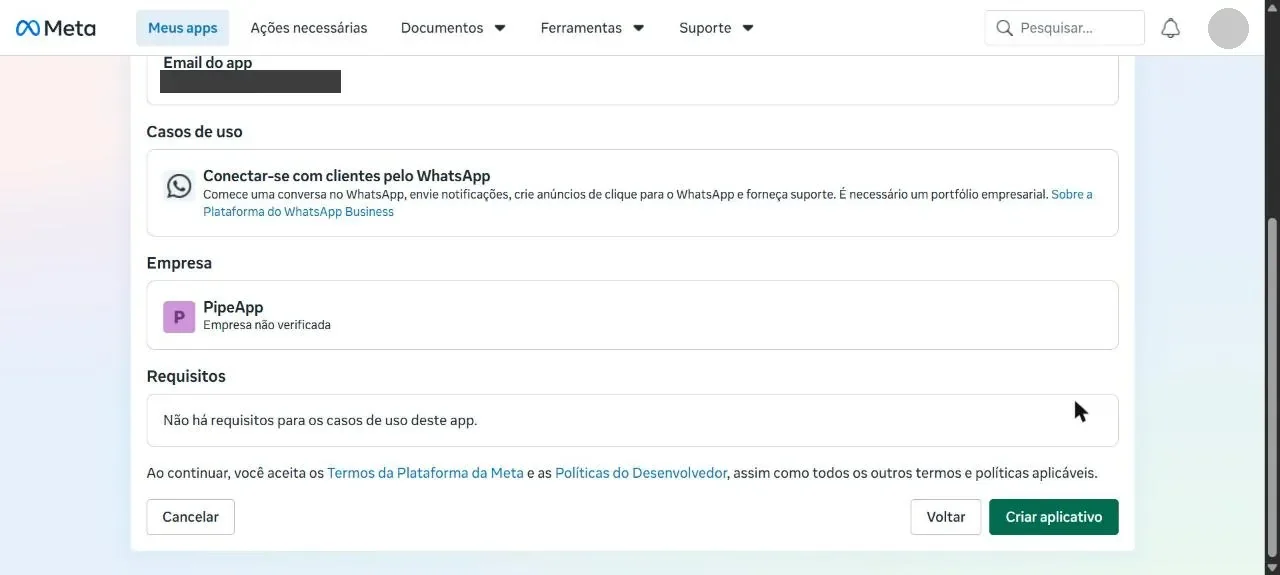
Task: Click the 'Casos de uso' heading
Action: tap(194, 132)
